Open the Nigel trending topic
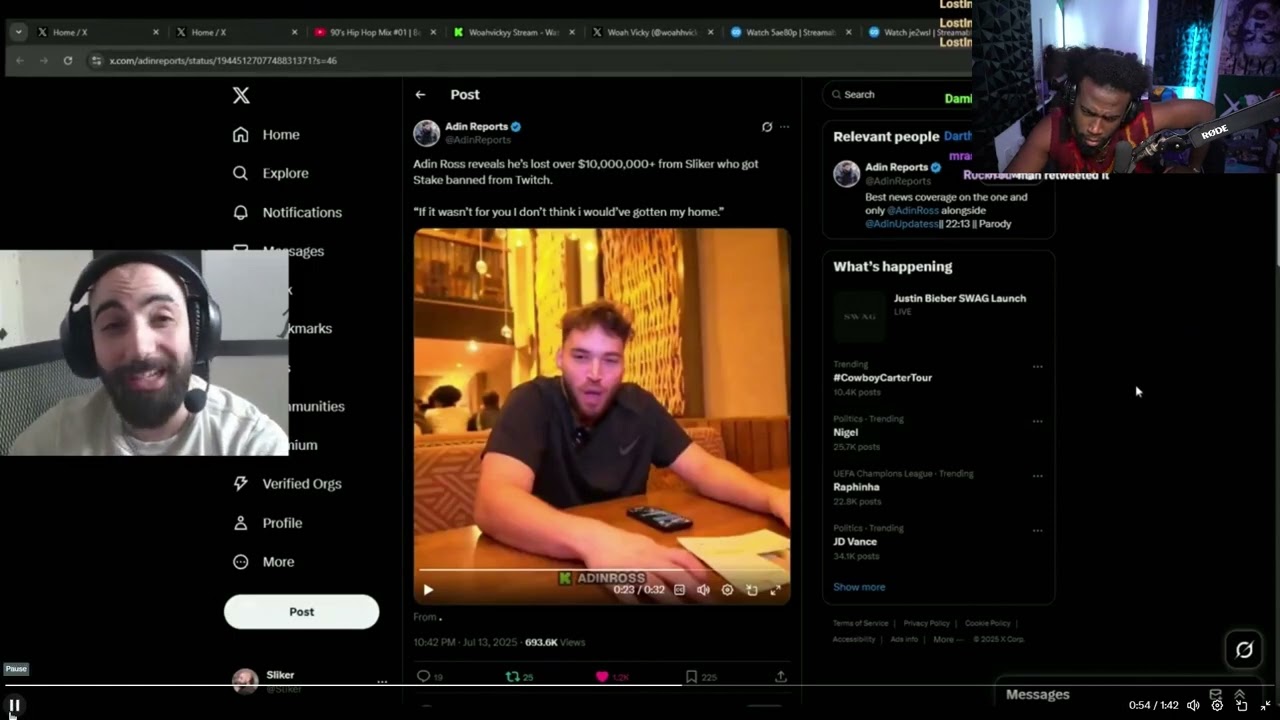Viewport: 1280px width, 720px height. tap(845, 432)
